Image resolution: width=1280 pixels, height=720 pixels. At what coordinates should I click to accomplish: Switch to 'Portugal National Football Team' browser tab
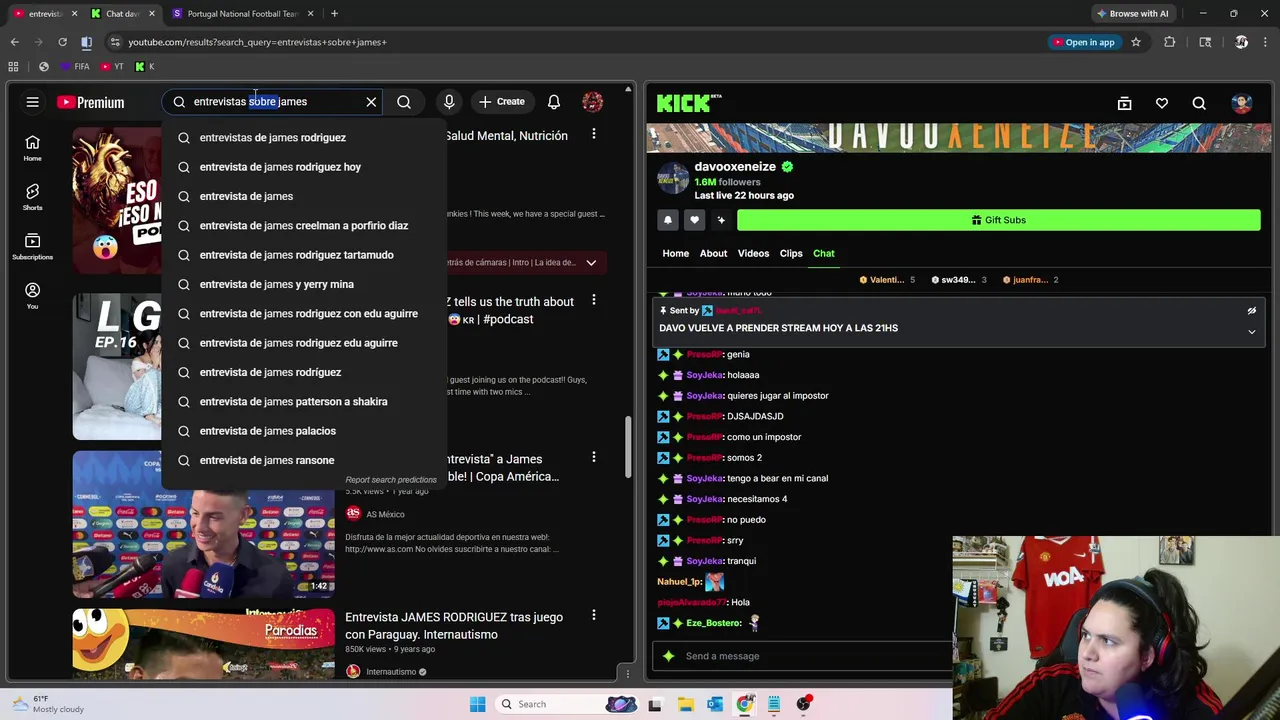click(243, 14)
